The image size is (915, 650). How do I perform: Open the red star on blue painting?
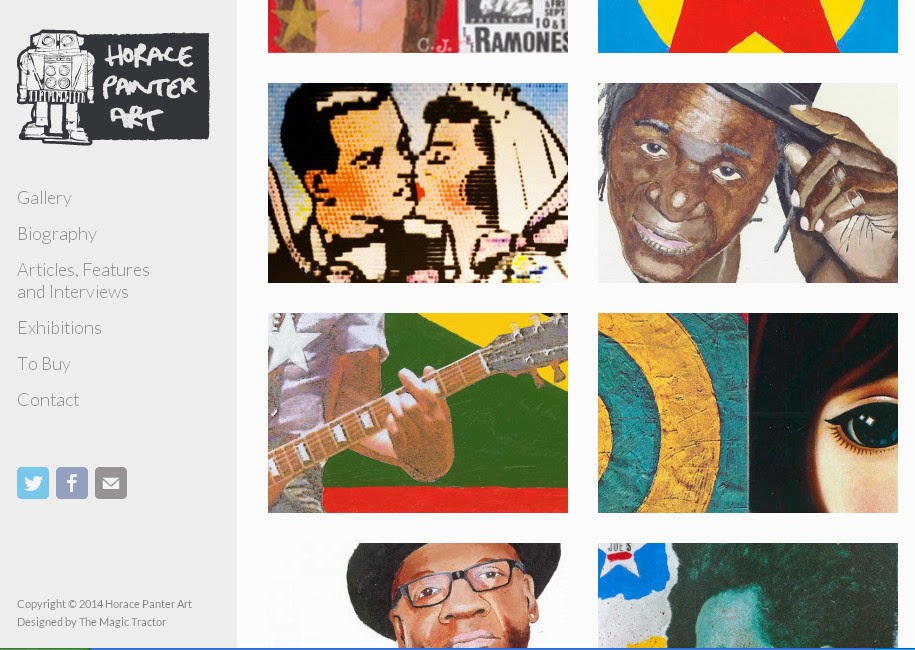click(x=748, y=26)
